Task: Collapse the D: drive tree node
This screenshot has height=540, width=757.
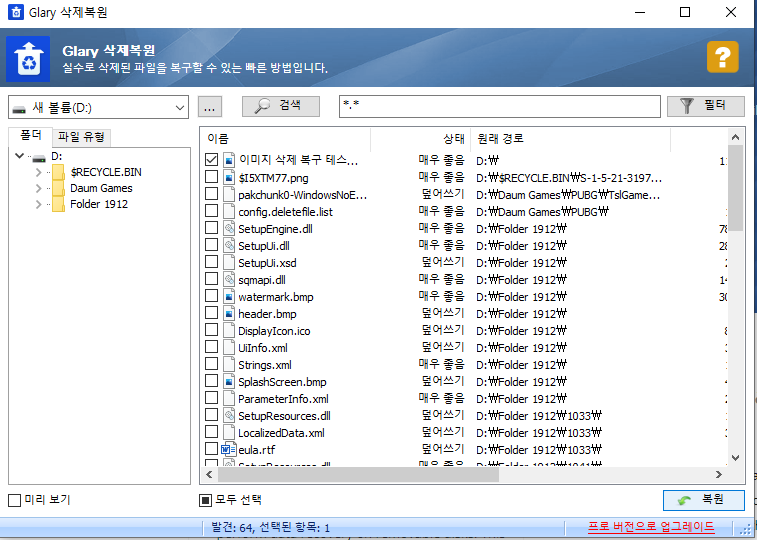Action: [19, 156]
